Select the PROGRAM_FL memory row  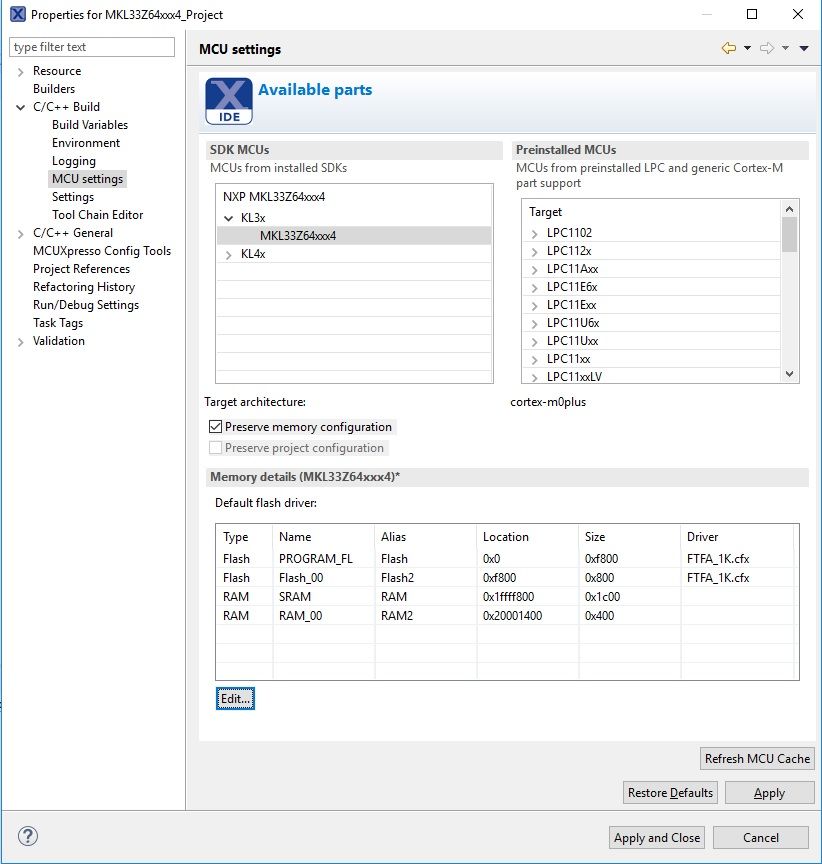coord(506,559)
